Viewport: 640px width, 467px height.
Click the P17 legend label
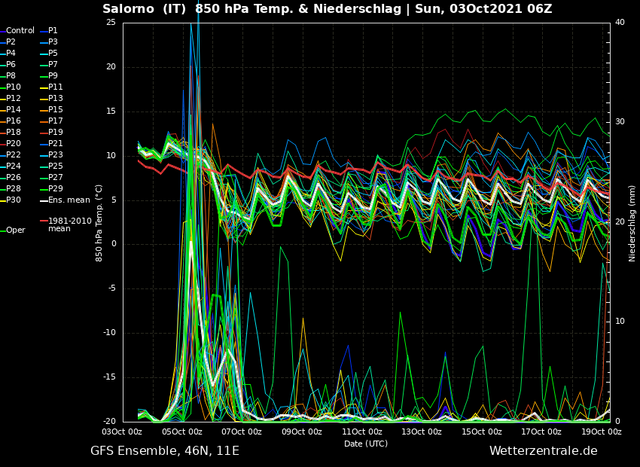(55, 121)
